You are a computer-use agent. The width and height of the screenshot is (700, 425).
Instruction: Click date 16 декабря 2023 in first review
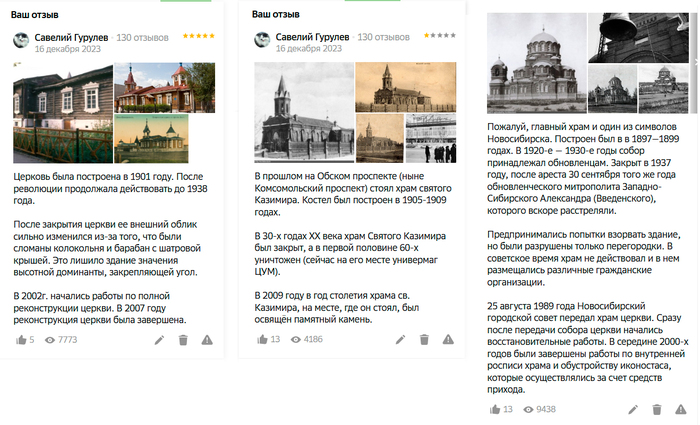click(x=68, y=49)
